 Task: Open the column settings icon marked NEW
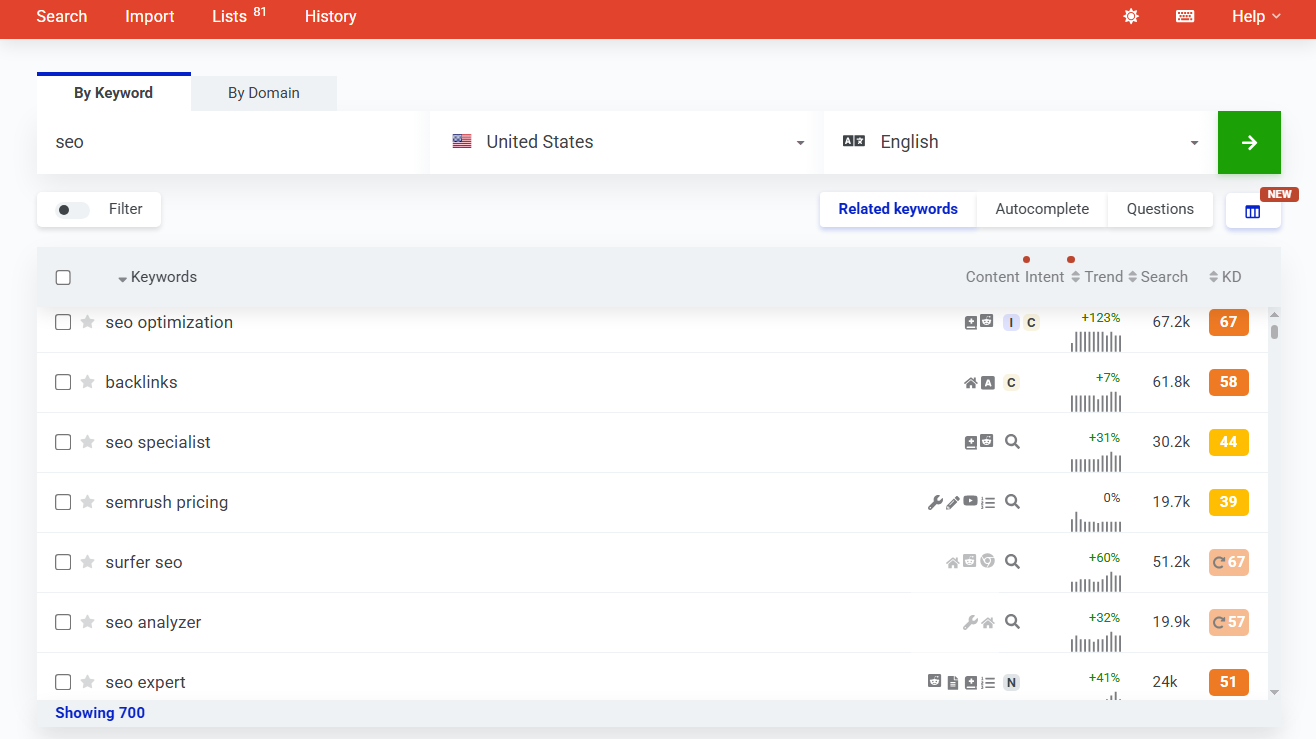point(1253,211)
